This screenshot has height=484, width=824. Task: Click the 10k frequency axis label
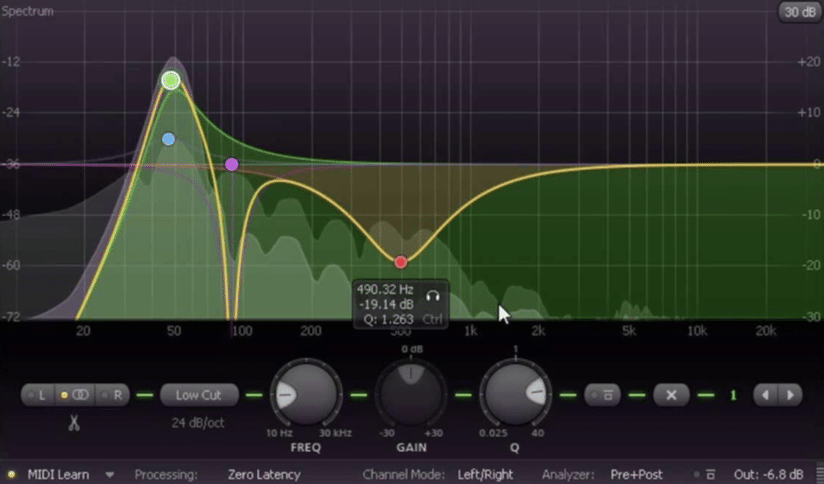[x=697, y=331]
